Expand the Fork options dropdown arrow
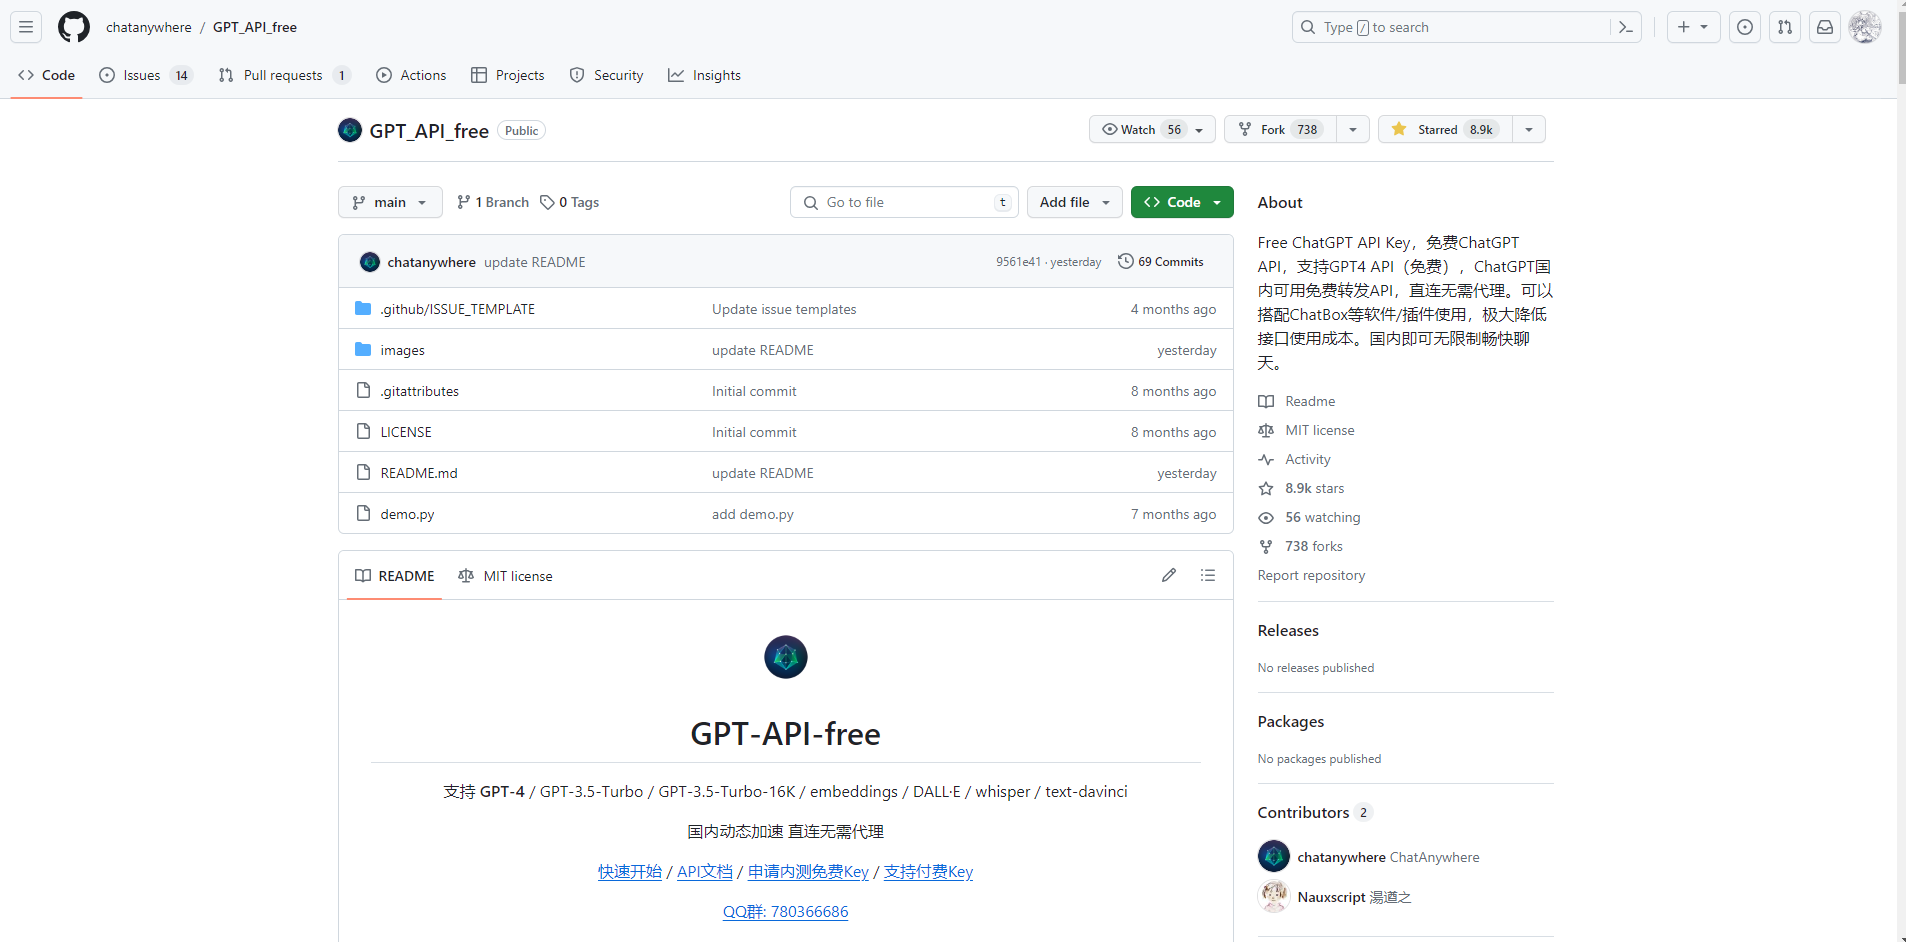The height and width of the screenshot is (942, 1906). 1353,129
